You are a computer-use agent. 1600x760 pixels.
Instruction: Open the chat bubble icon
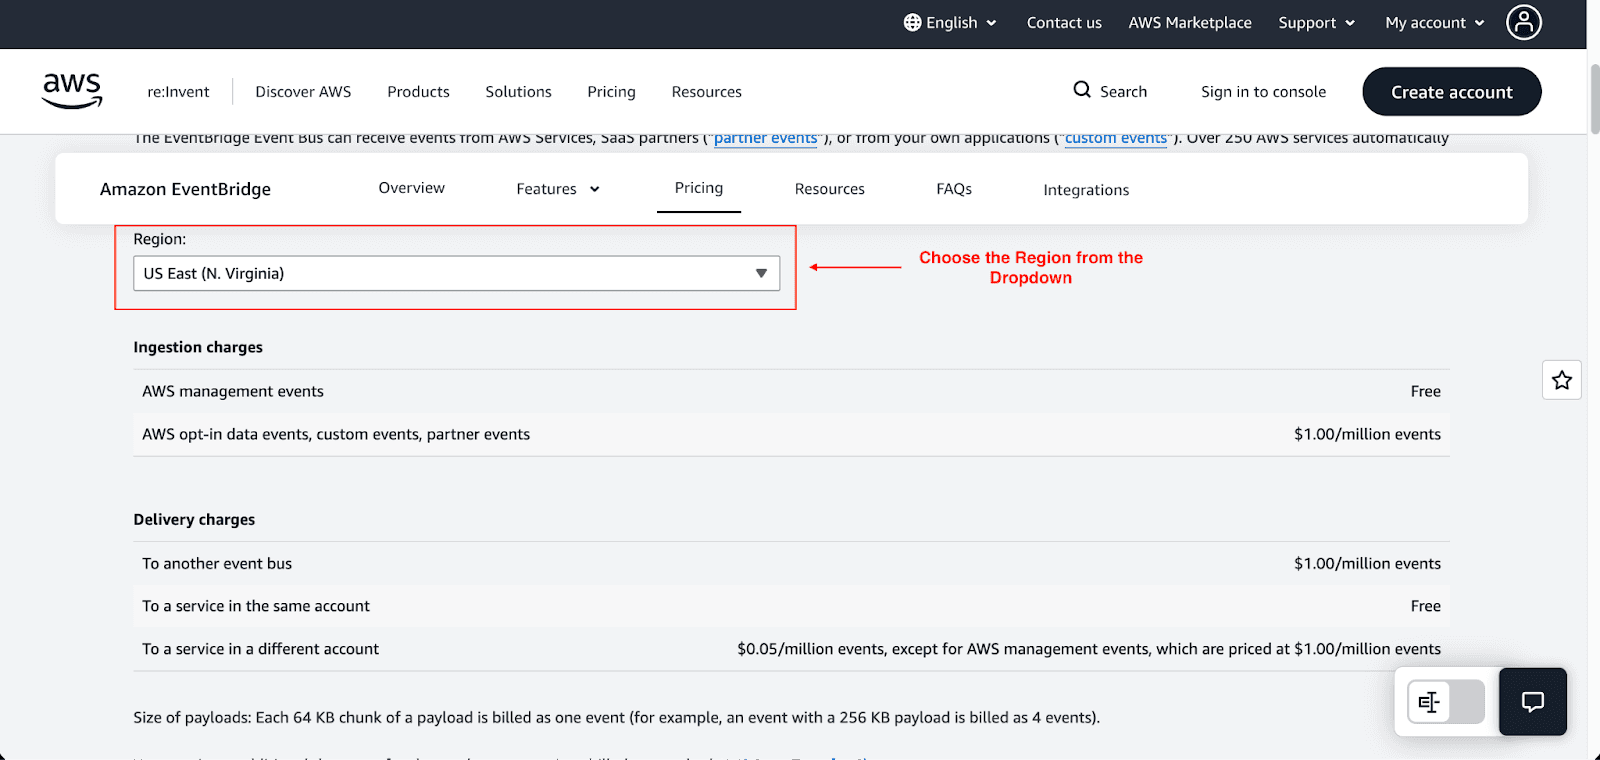click(x=1533, y=702)
